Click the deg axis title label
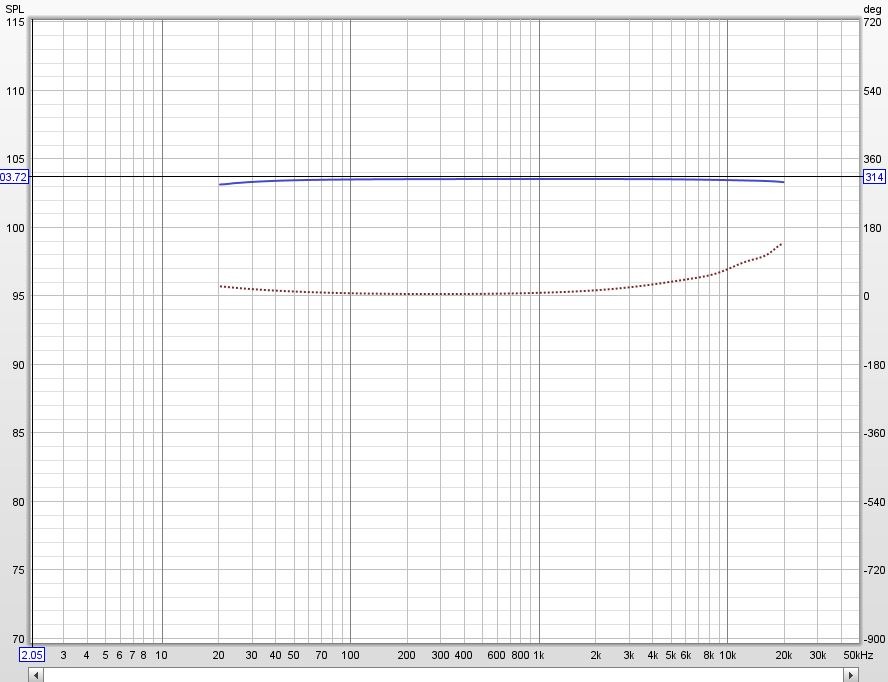Image resolution: width=888 pixels, height=682 pixels. click(872, 8)
